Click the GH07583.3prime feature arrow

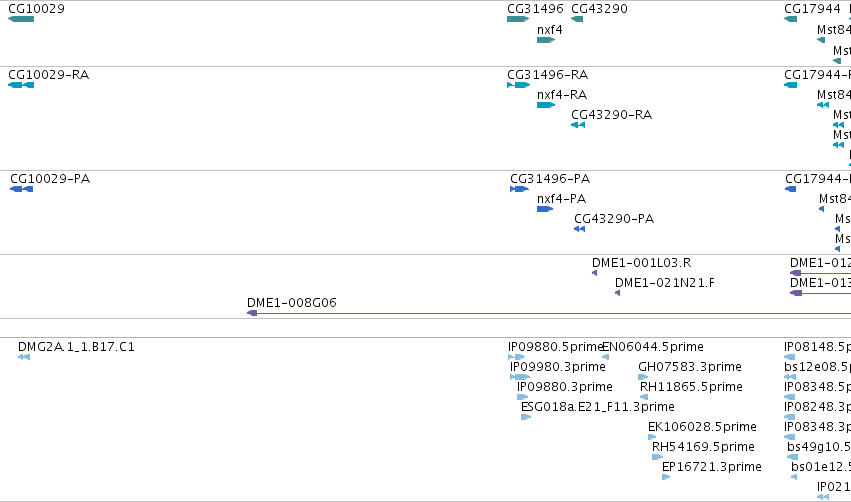[643, 377]
